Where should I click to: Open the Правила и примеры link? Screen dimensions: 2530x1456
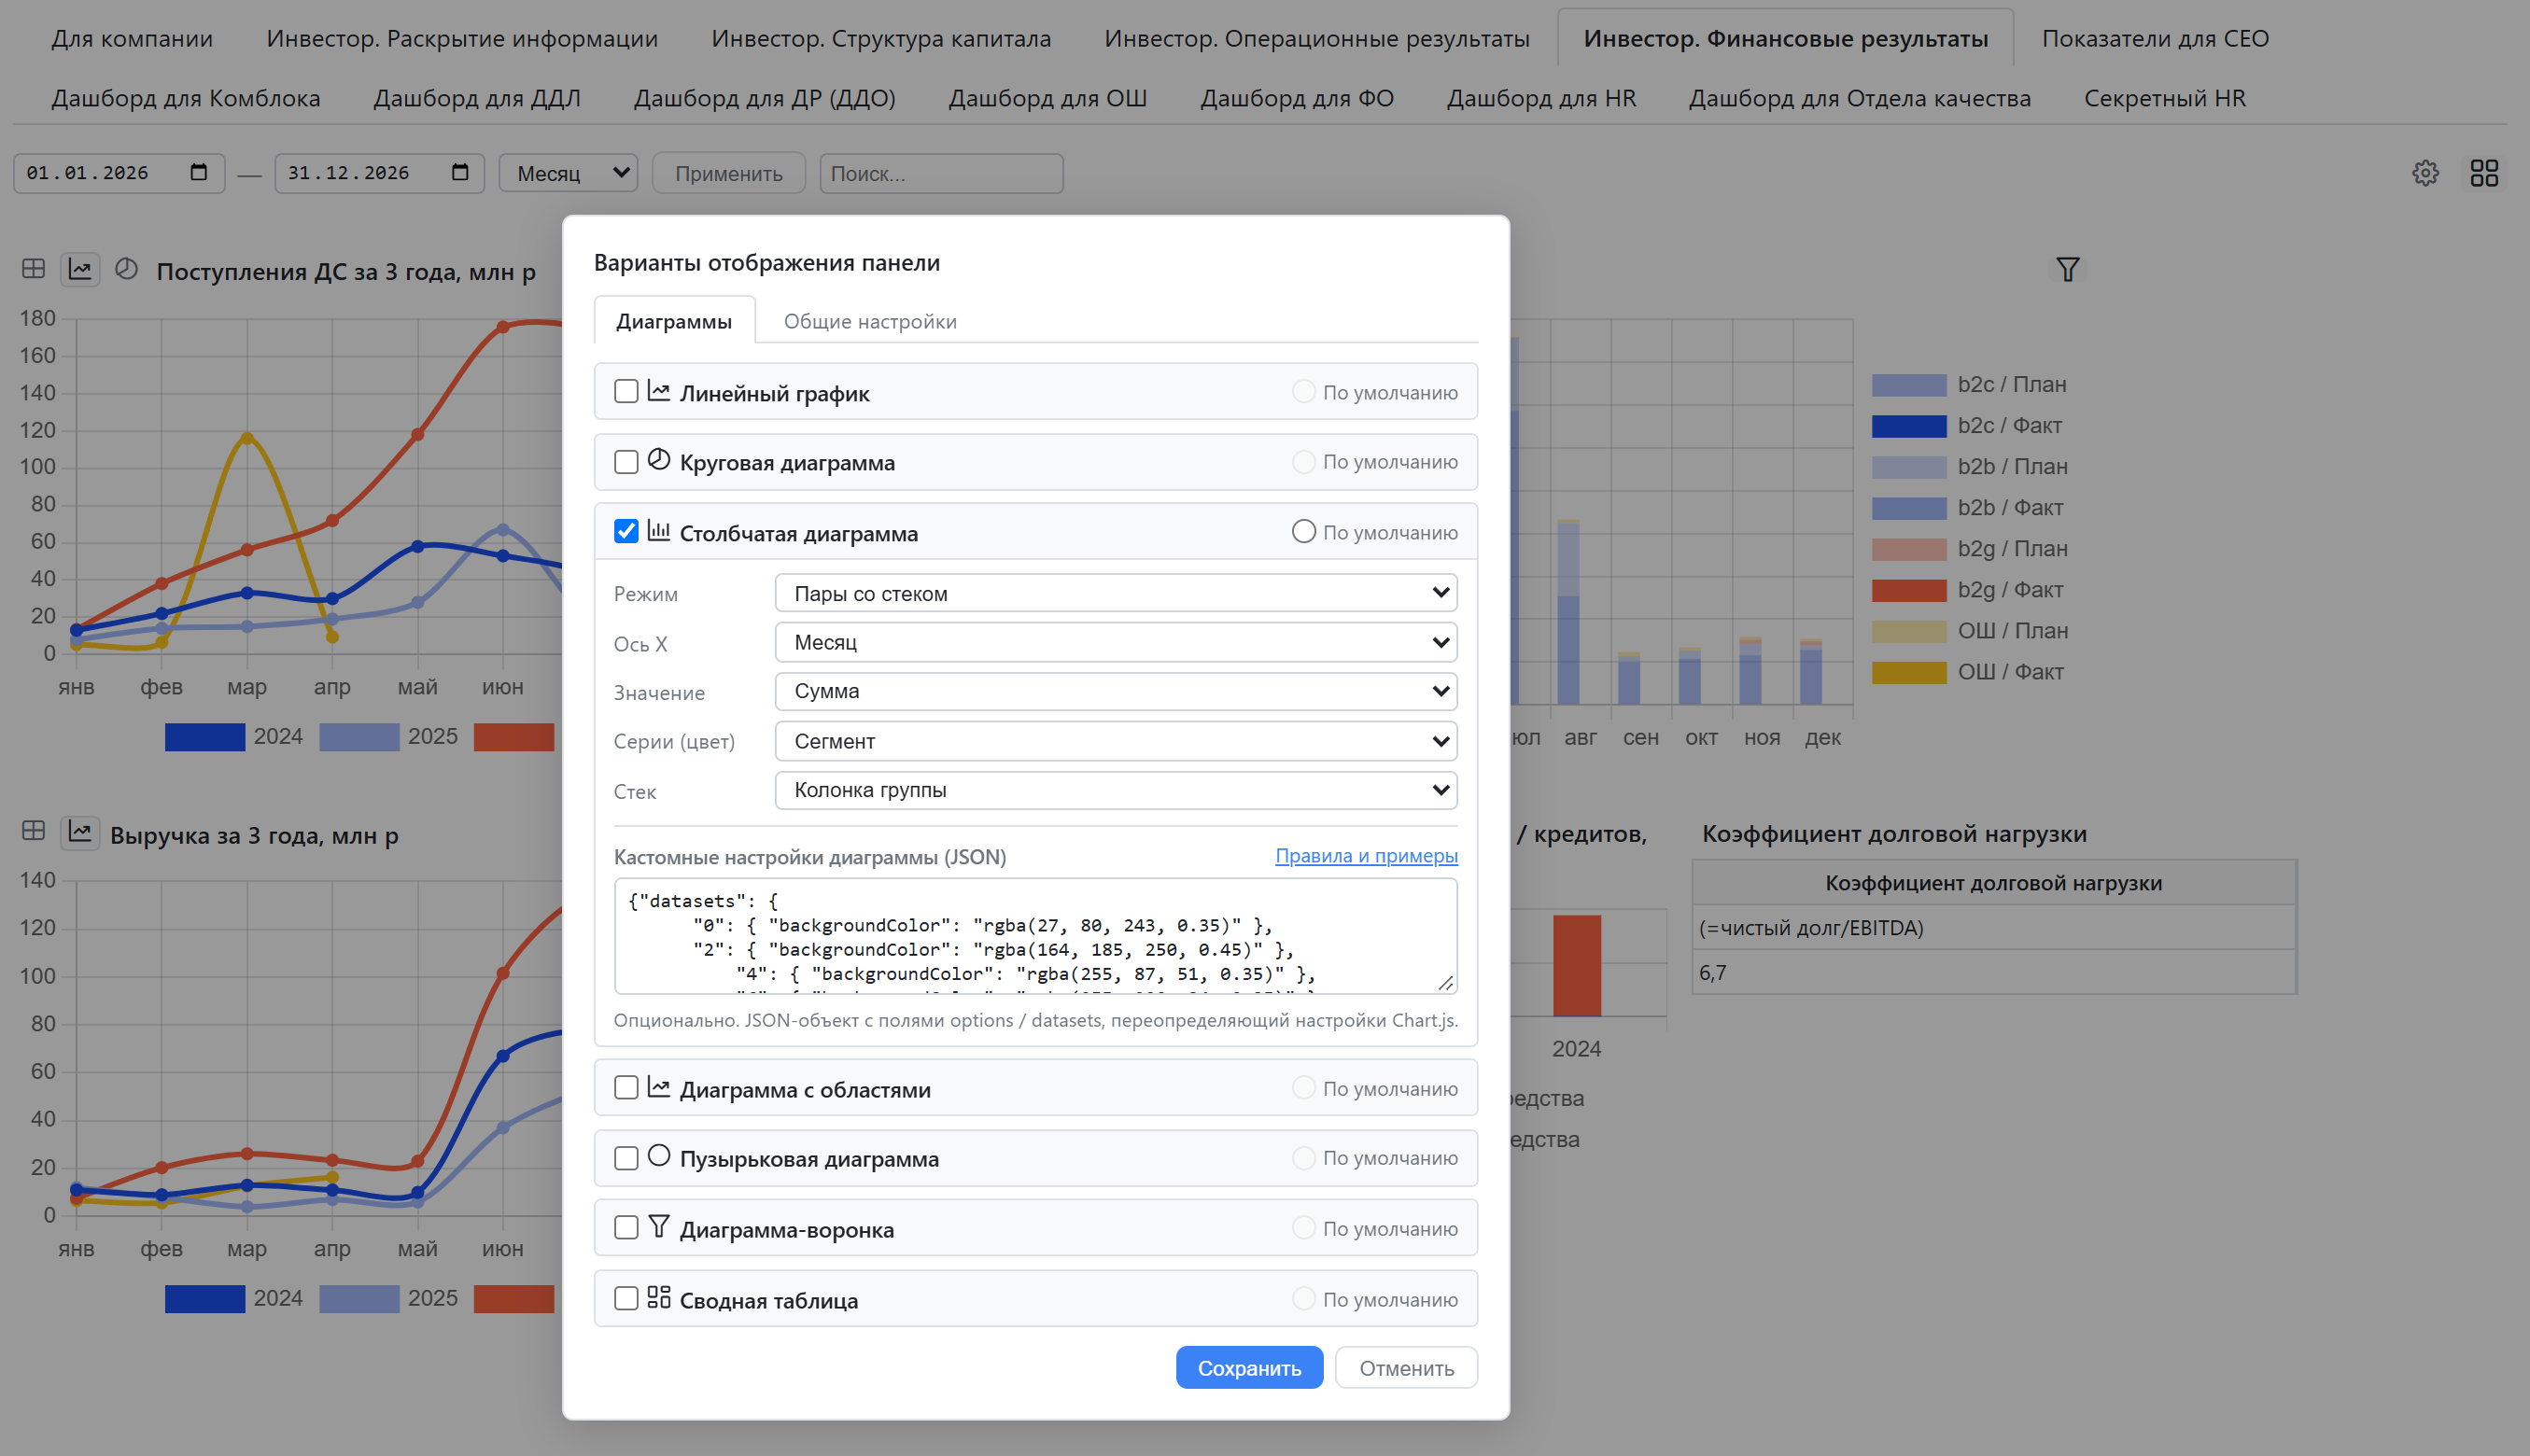click(x=1366, y=855)
